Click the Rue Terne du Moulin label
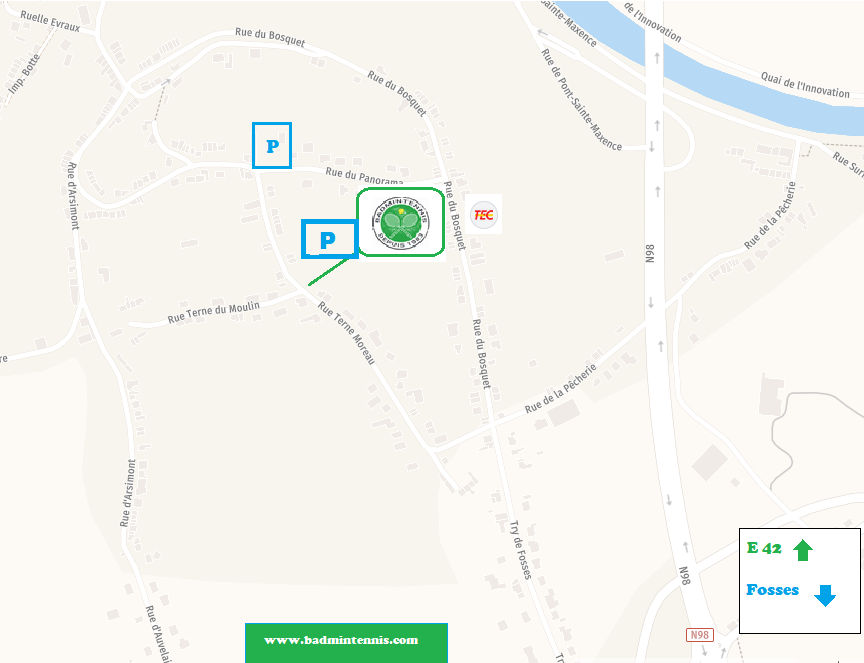This screenshot has height=663, width=864. (213, 312)
